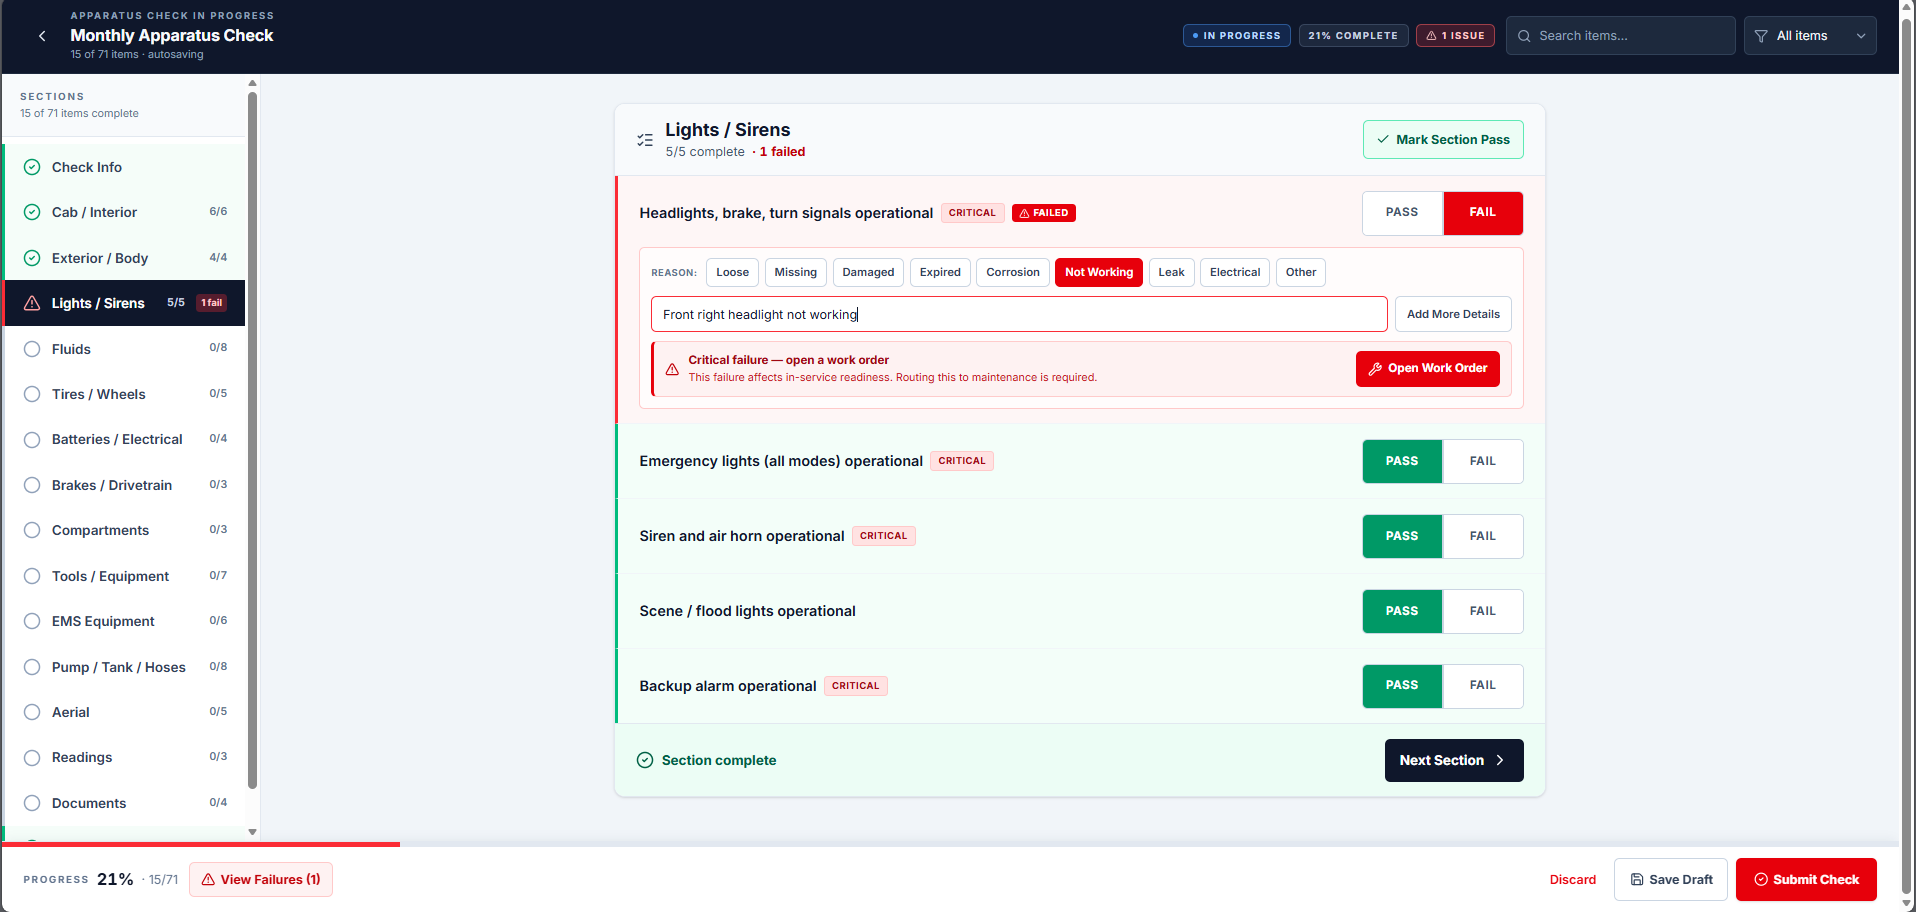
Task: Click Add More Details button
Action: click(1453, 314)
